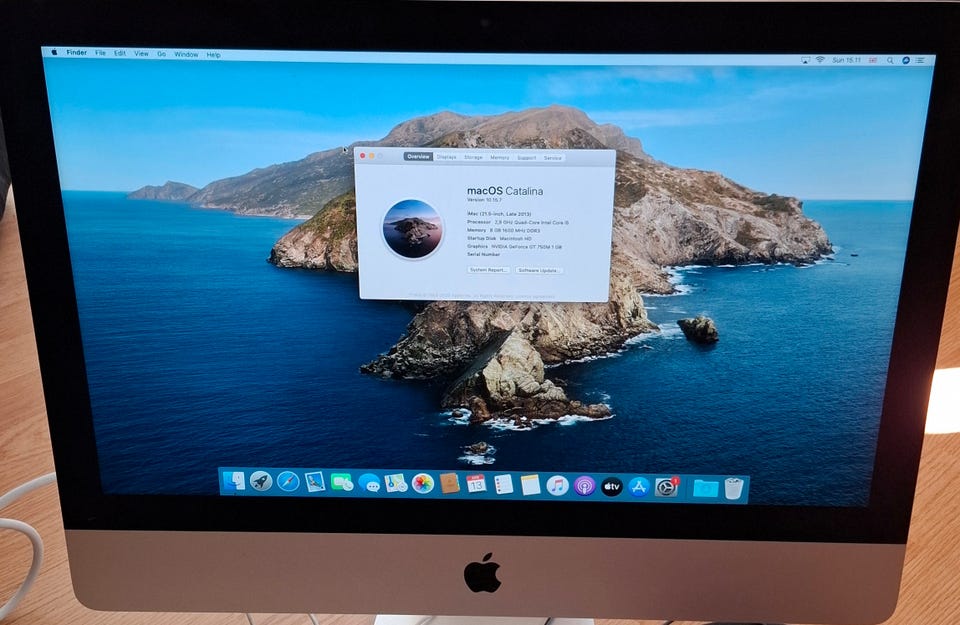Screen dimensions: 960x625
Task: Click the clock showing Sun 15:11
Action: [846, 60]
